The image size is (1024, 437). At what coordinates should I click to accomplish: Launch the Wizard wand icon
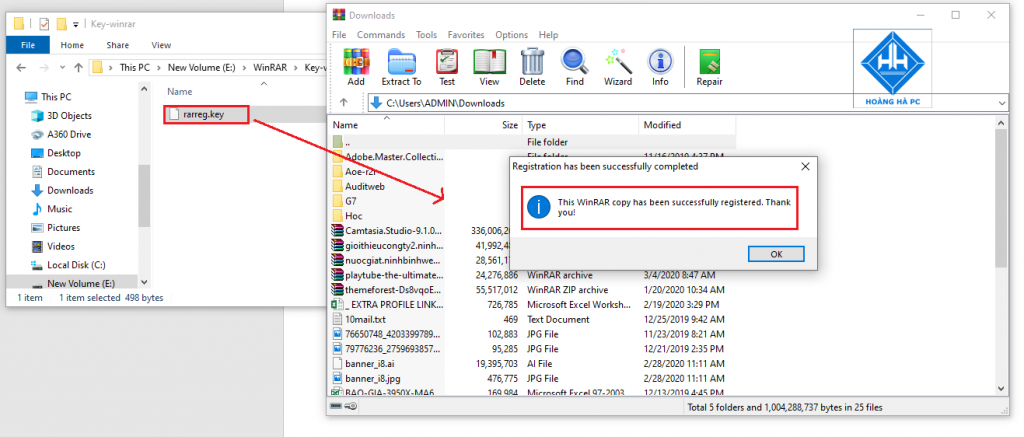618,67
